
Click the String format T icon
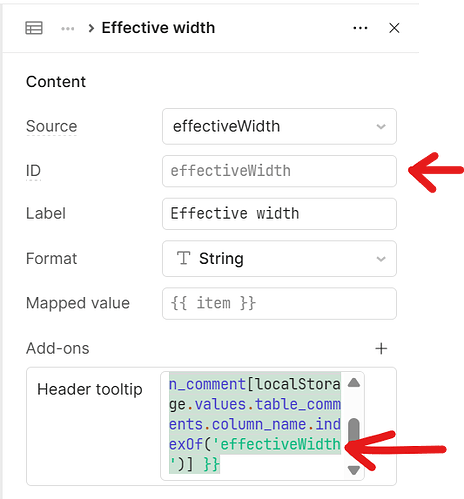click(x=183, y=258)
